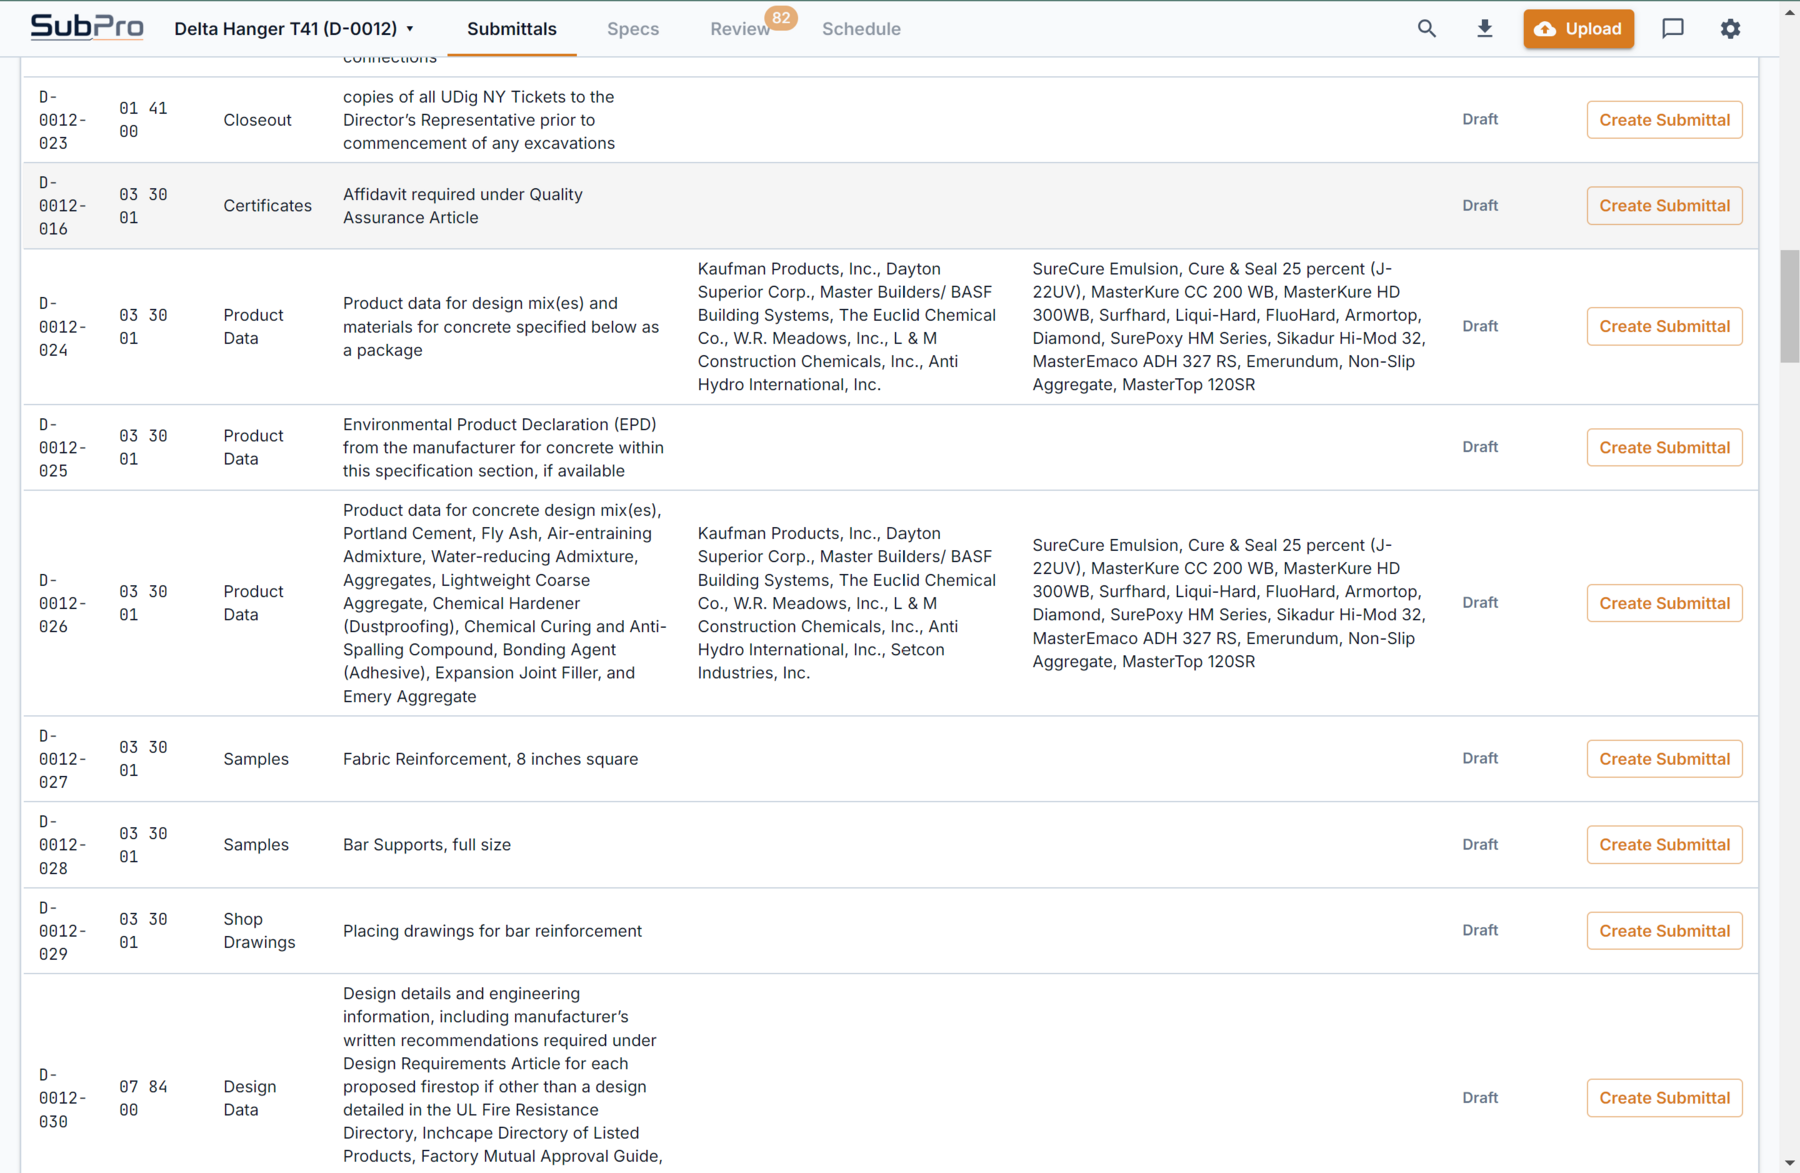Click 'Bar Supports, full size' description

click(x=427, y=845)
